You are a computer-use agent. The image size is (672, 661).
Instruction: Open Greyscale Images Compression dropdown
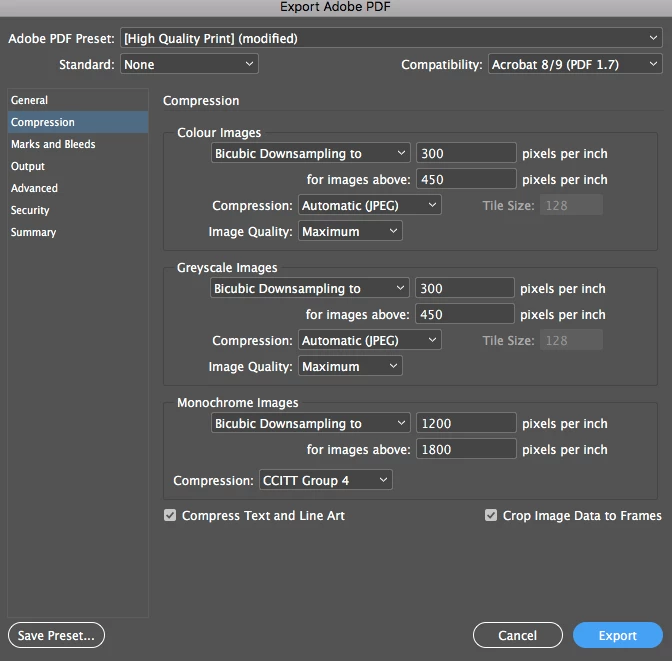click(369, 340)
